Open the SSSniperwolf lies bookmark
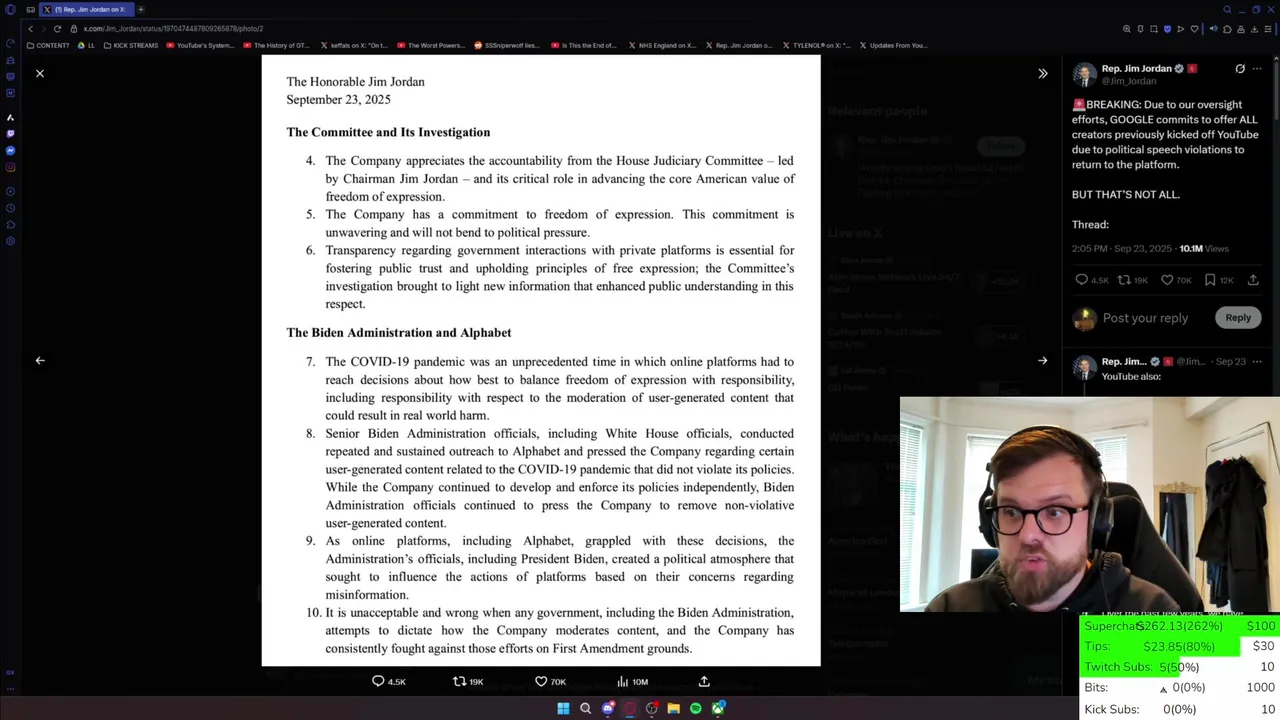1280x720 pixels. pos(507,45)
